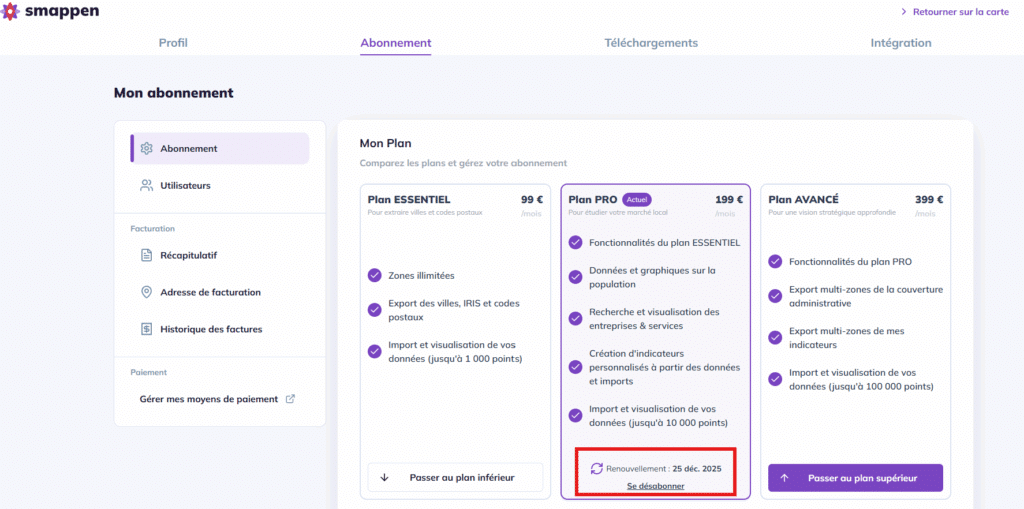Click the checkmark beside Zones illimitées
Viewport: 1024px width, 509px height.
click(374, 275)
